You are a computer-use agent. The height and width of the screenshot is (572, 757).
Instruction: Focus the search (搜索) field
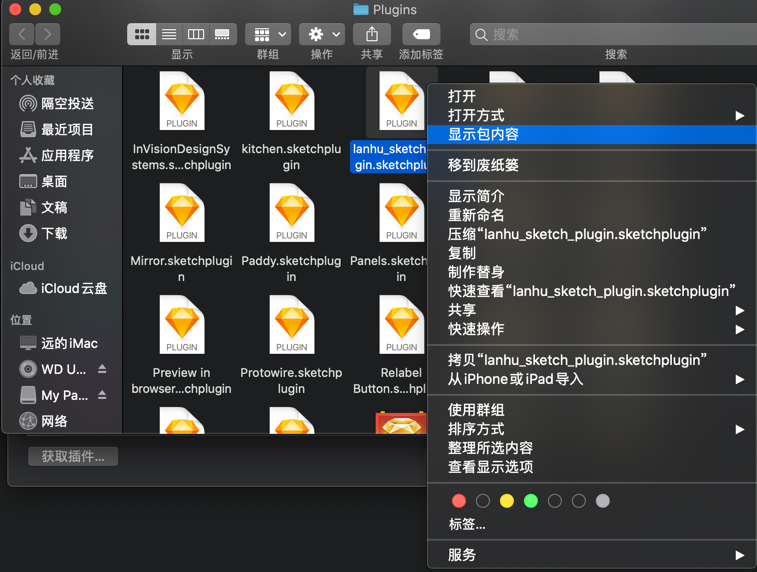pos(613,34)
